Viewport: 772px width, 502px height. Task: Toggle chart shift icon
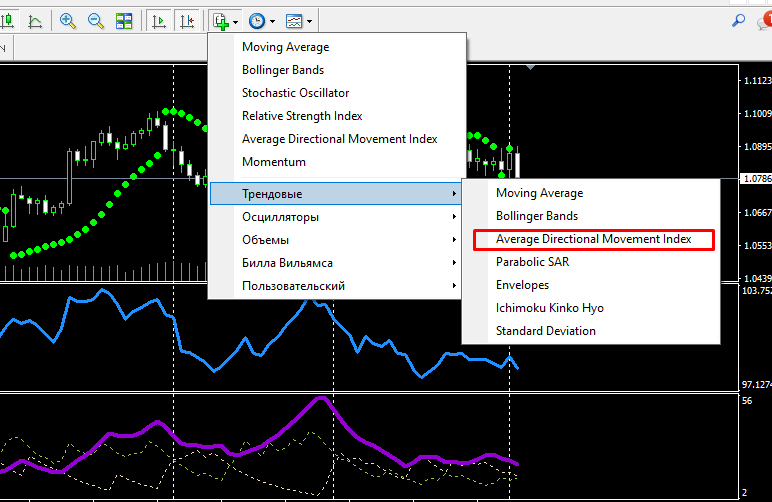(x=187, y=21)
